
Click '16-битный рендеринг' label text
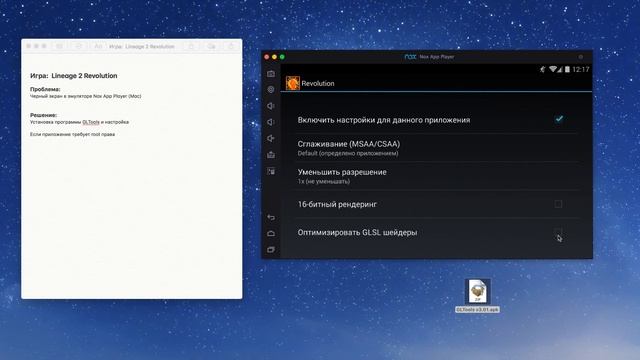(337, 204)
